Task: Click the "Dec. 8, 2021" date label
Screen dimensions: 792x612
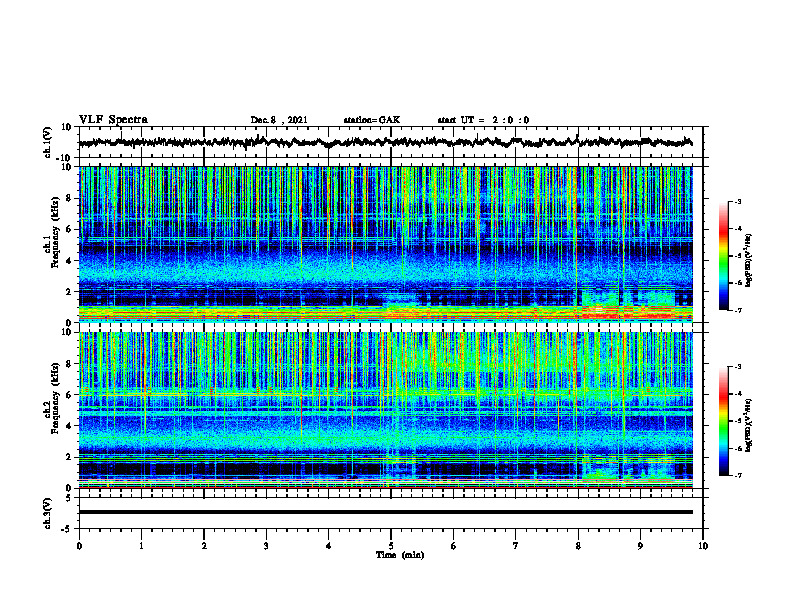Action: coord(279,120)
